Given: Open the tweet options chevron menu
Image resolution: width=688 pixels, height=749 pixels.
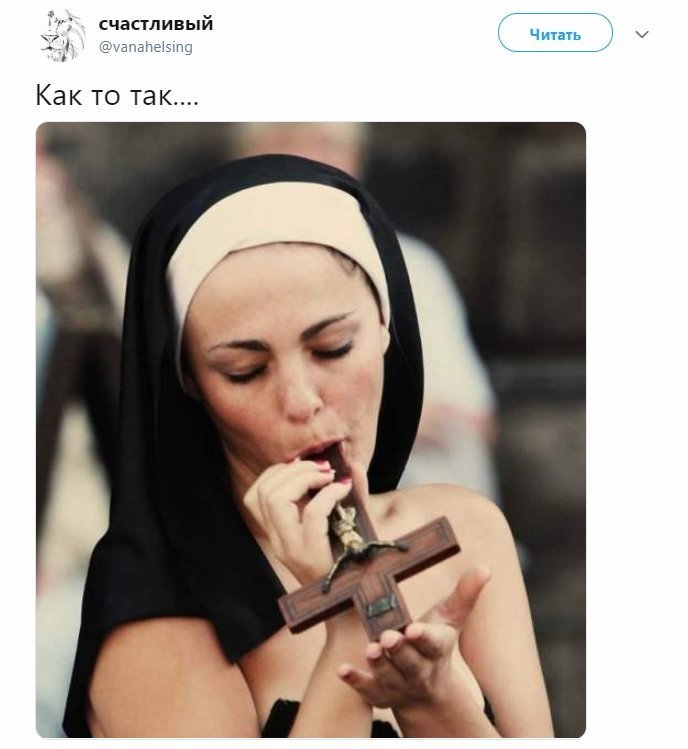Looking at the screenshot, I should tap(642, 34).
